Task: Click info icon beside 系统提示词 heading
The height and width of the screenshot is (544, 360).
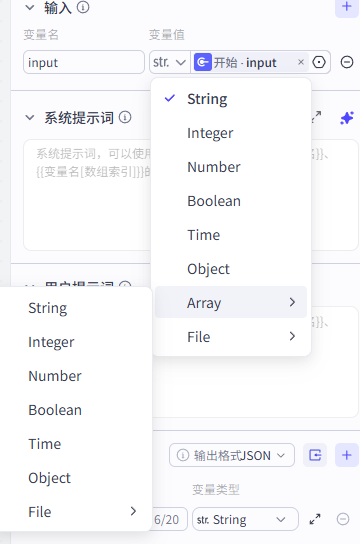Action: click(125, 117)
